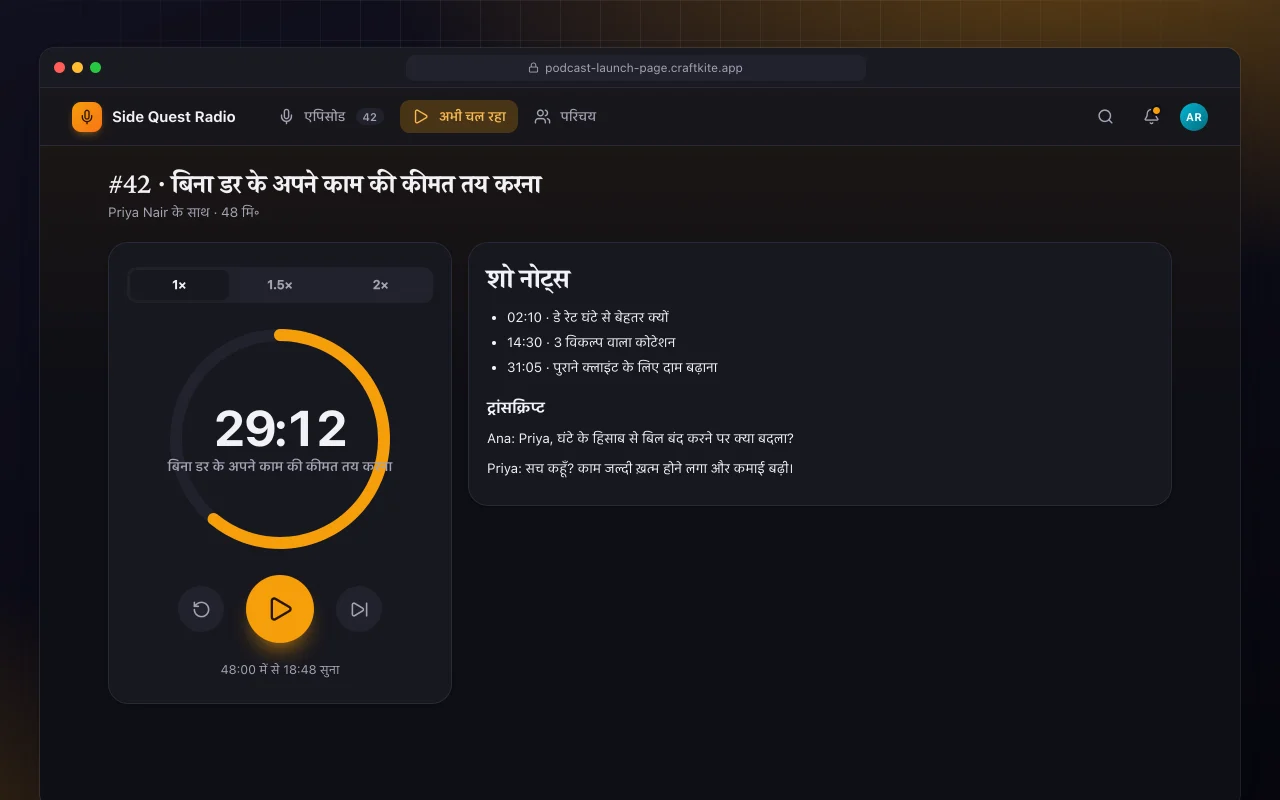1280x800 pixels.
Task: Click the Priya Nair के साथ subtitle
Action: [184, 213]
